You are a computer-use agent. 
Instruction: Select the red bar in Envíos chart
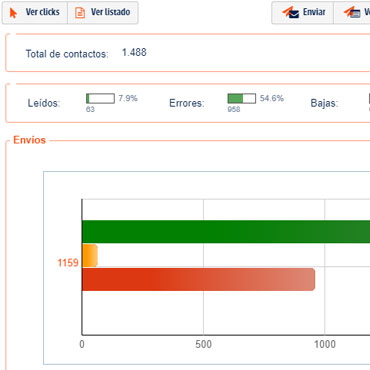(199, 279)
